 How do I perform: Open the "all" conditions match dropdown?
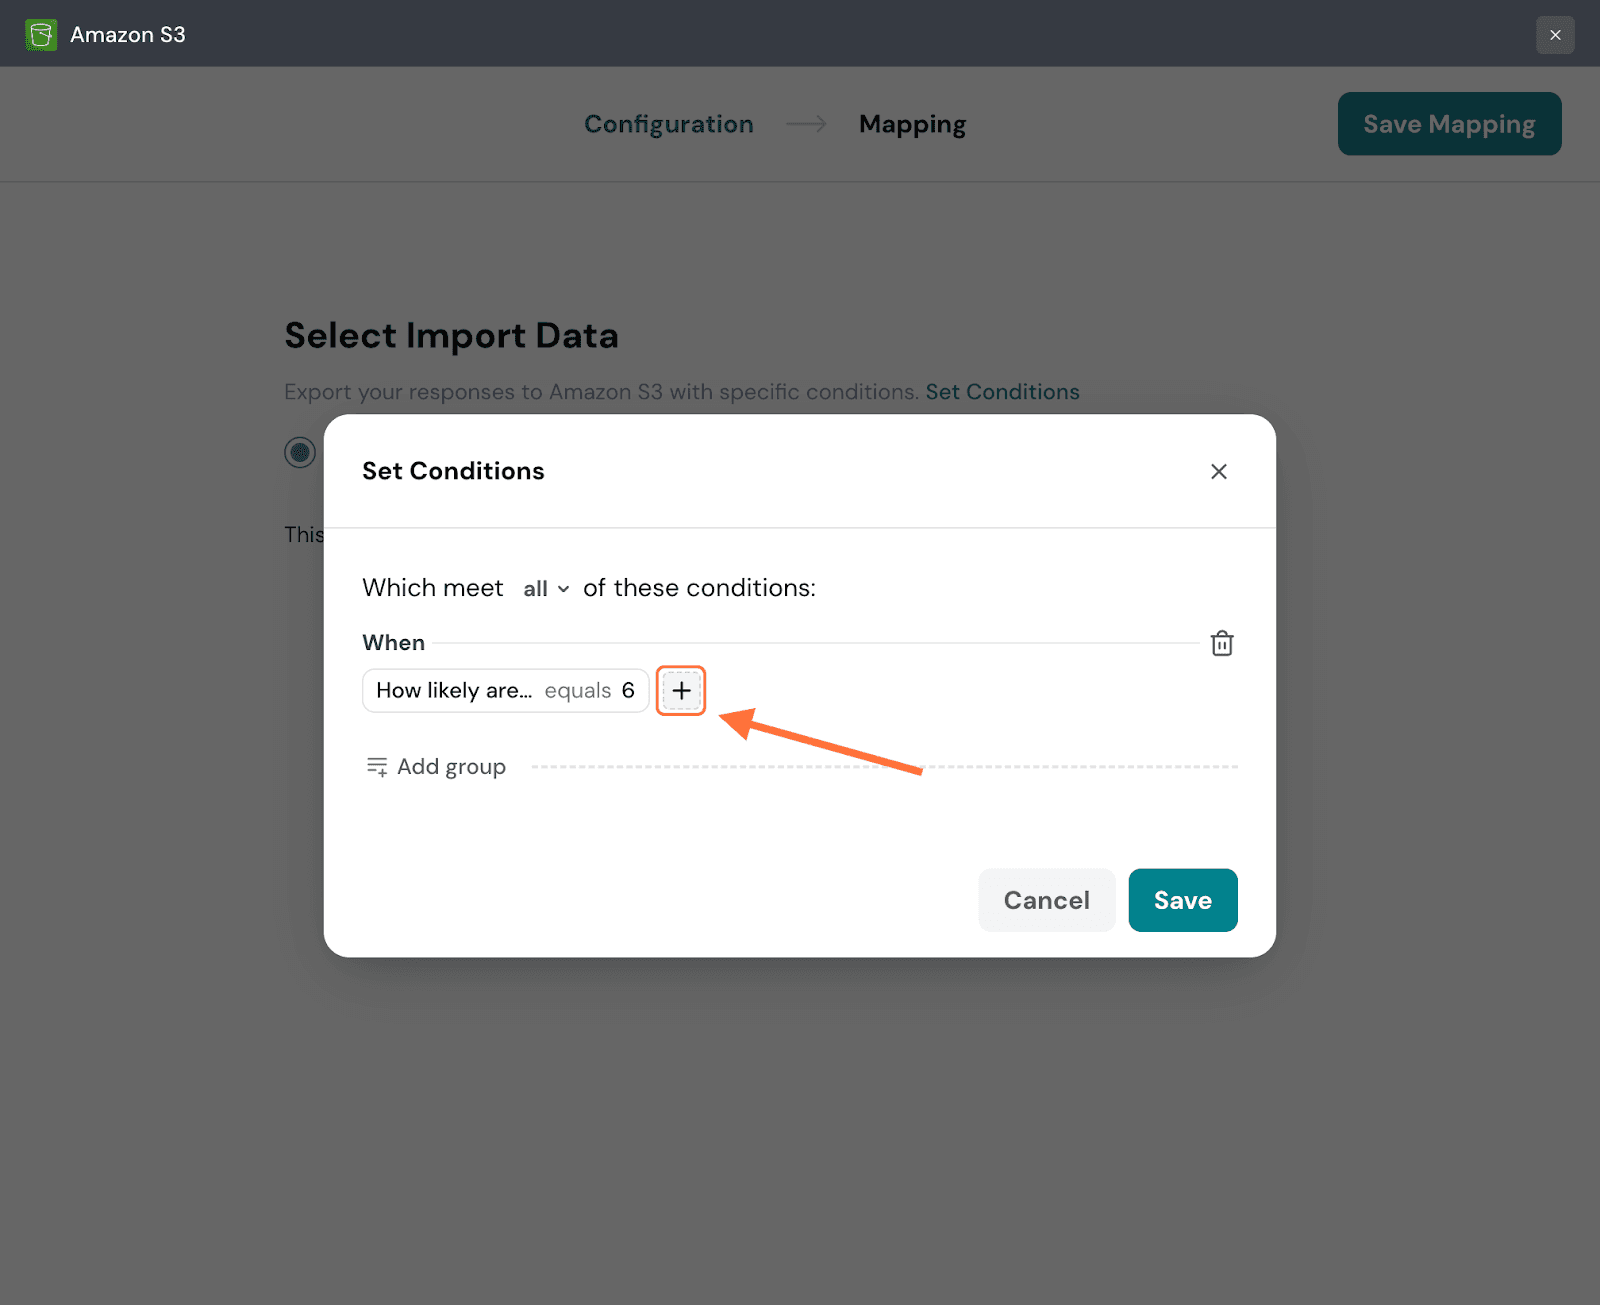click(545, 589)
